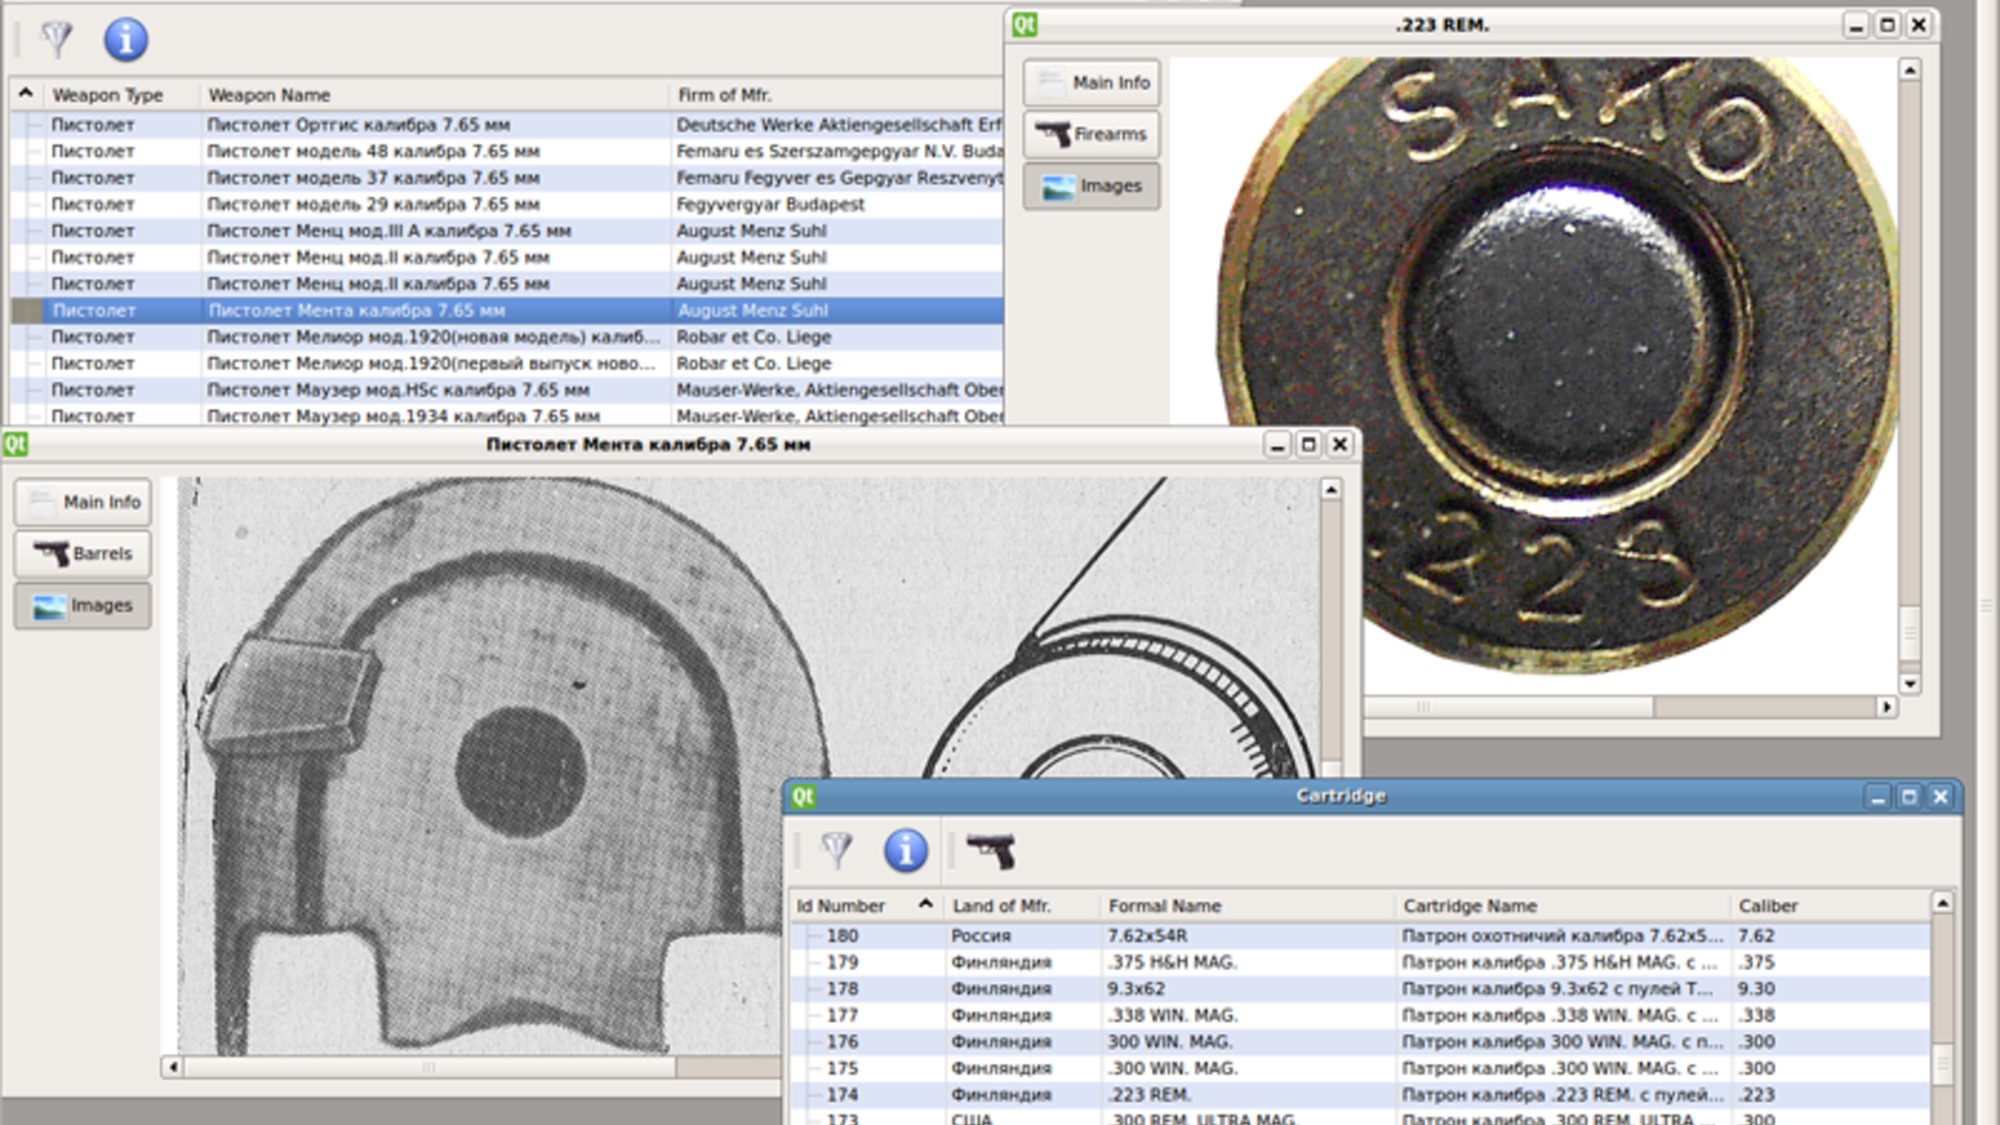The height and width of the screenshot is (1125, 2000).
Task: Open Main Info in Пистолет Мента window
Action: point(83,502)
